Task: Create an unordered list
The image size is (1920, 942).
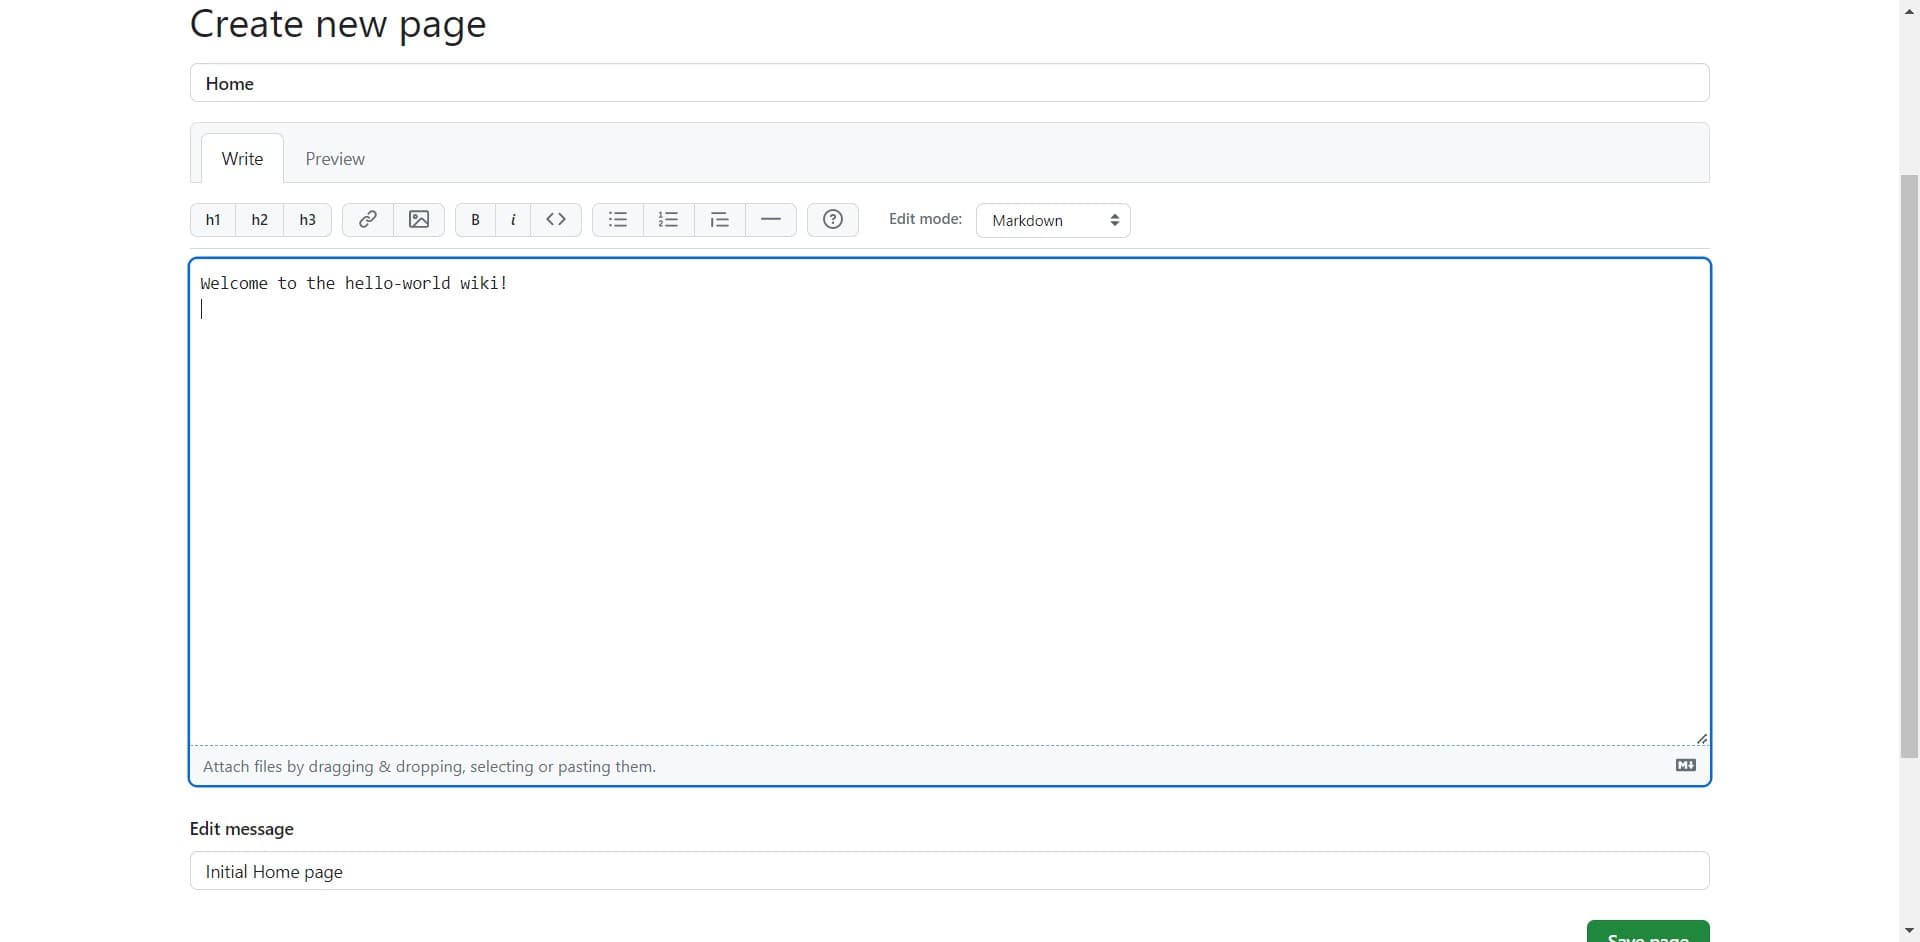Action: [x=616, y=220]
